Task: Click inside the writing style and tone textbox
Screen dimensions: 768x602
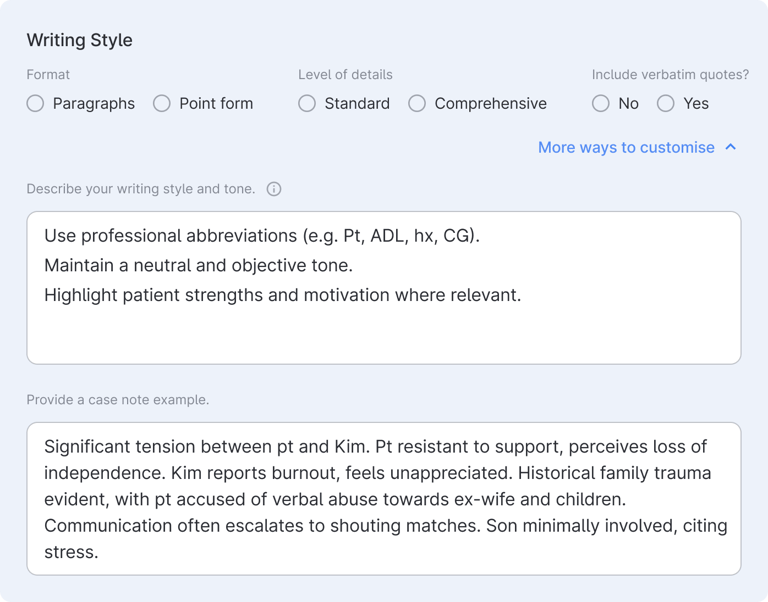Action: 384,288
